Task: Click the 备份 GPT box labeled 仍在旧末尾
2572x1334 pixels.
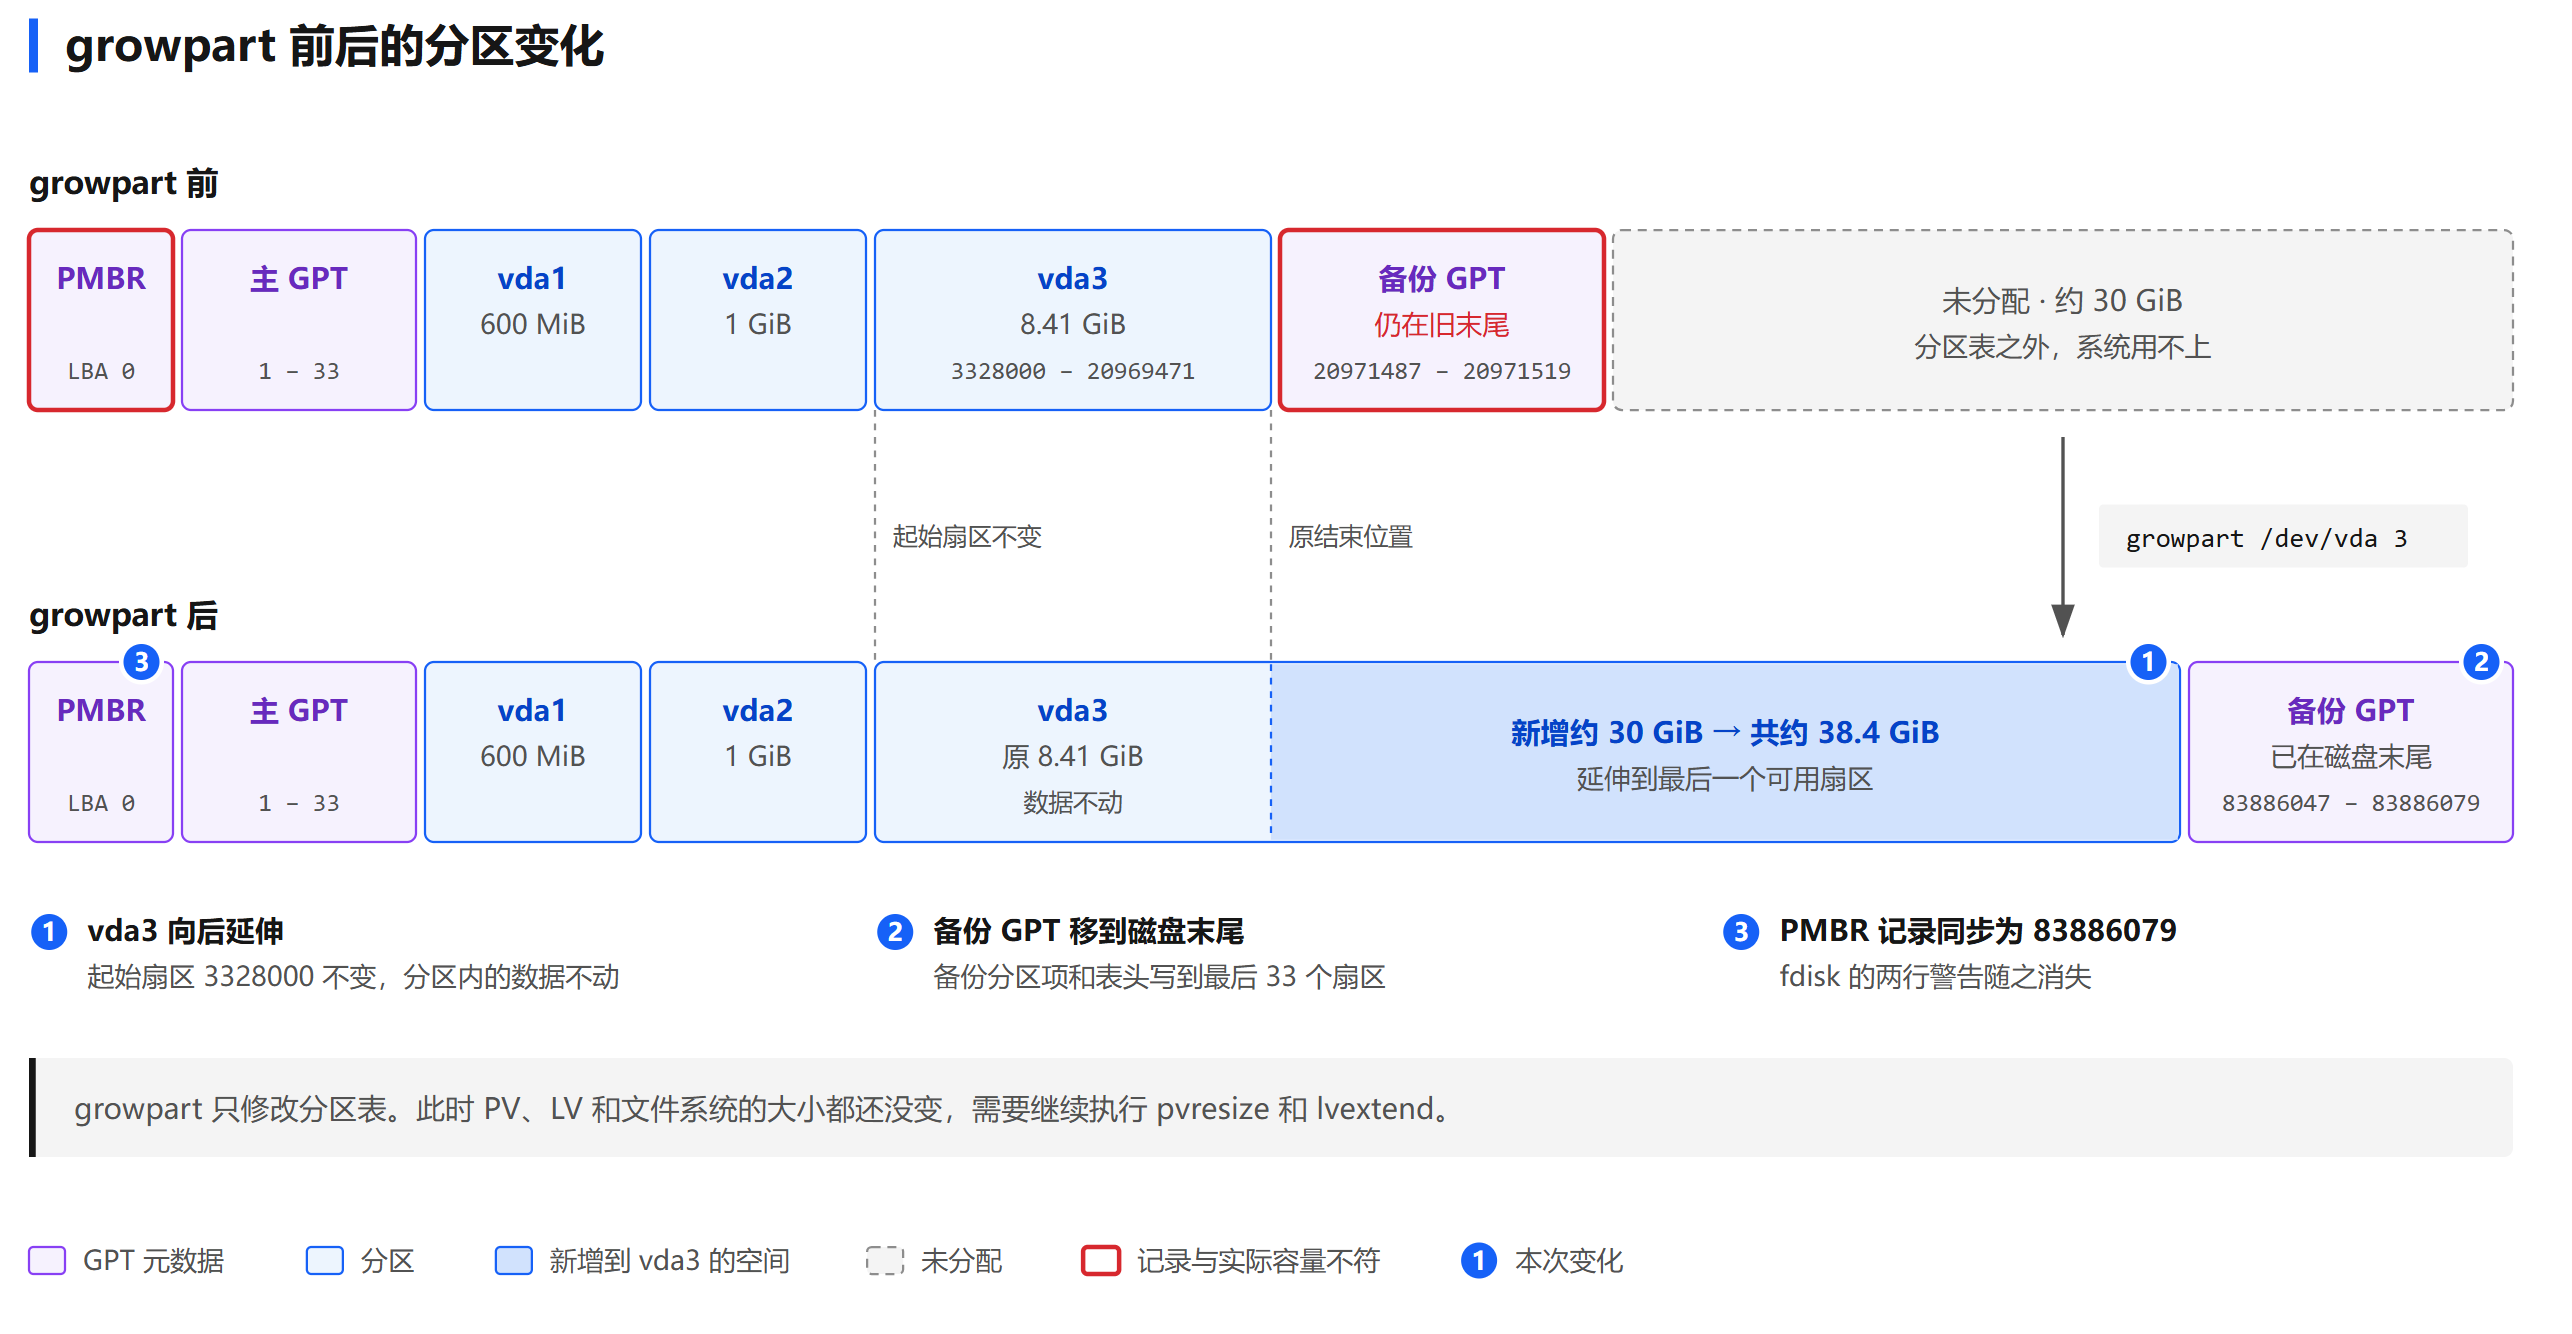Action: [1442, 320]
